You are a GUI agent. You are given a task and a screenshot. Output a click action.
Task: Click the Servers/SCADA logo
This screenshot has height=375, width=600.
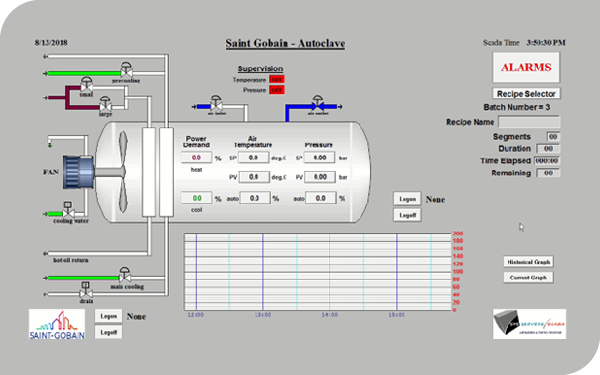(529, 324)
